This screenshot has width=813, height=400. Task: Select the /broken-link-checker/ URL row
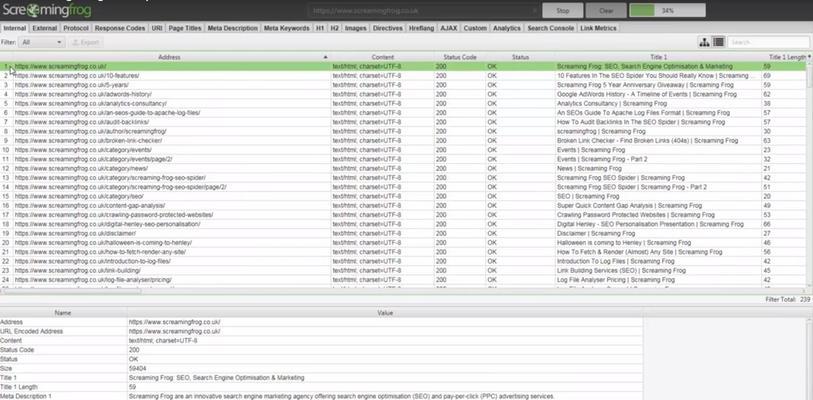point(403,141)
